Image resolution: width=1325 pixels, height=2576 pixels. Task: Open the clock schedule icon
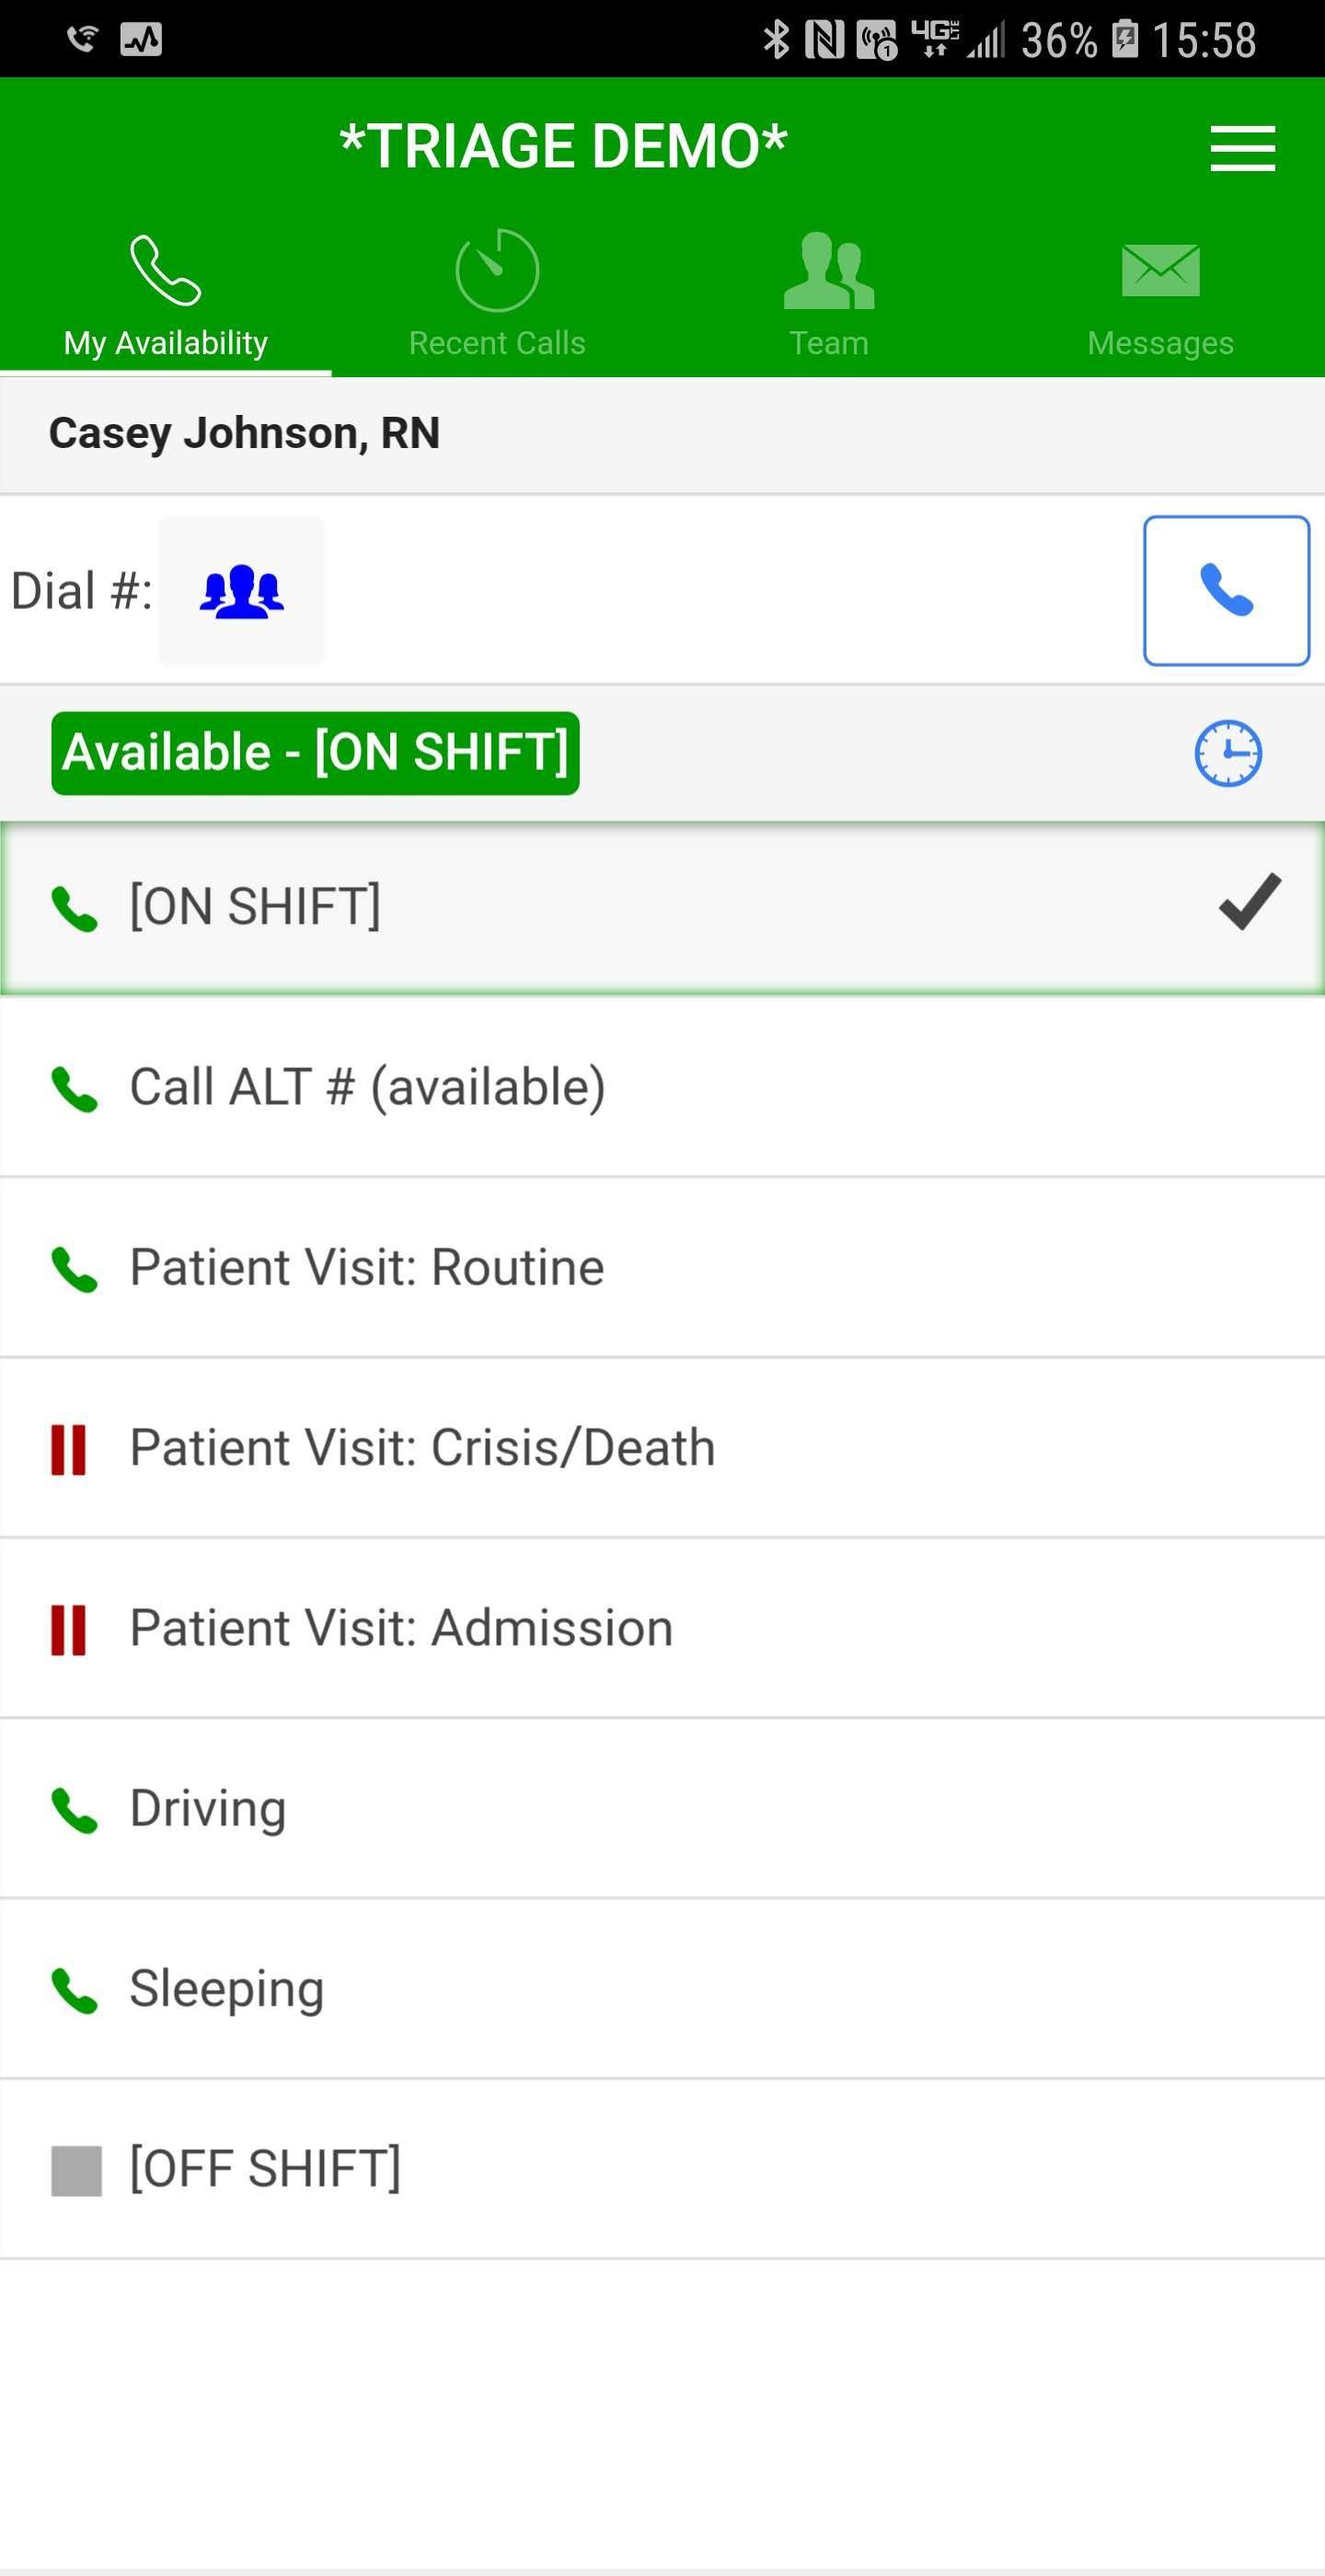1227,753
